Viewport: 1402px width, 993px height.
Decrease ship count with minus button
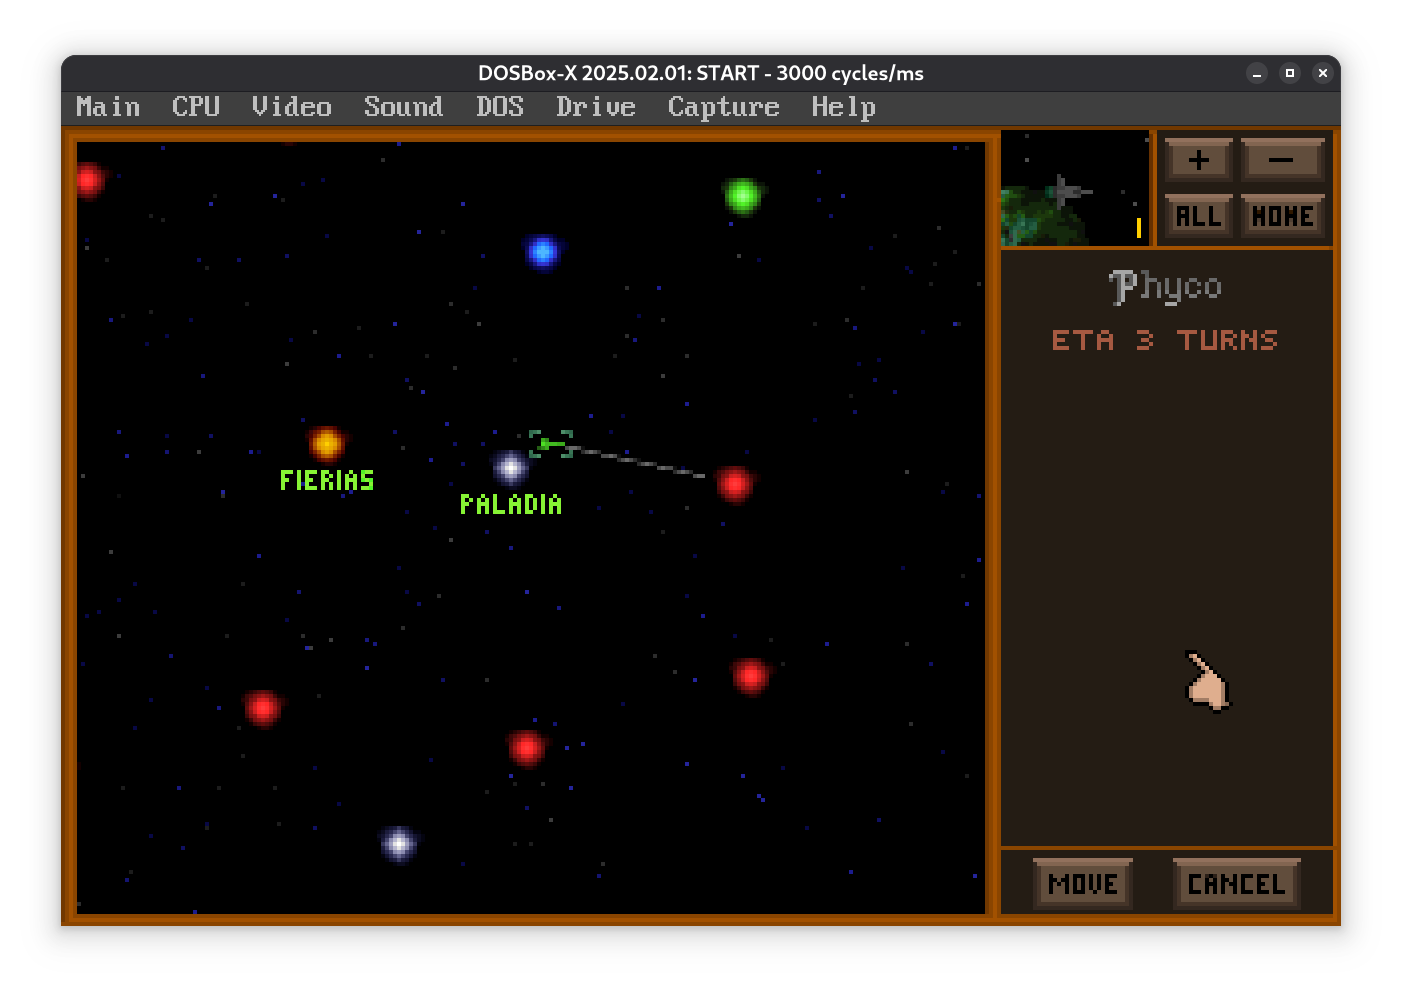[1282, 160]
